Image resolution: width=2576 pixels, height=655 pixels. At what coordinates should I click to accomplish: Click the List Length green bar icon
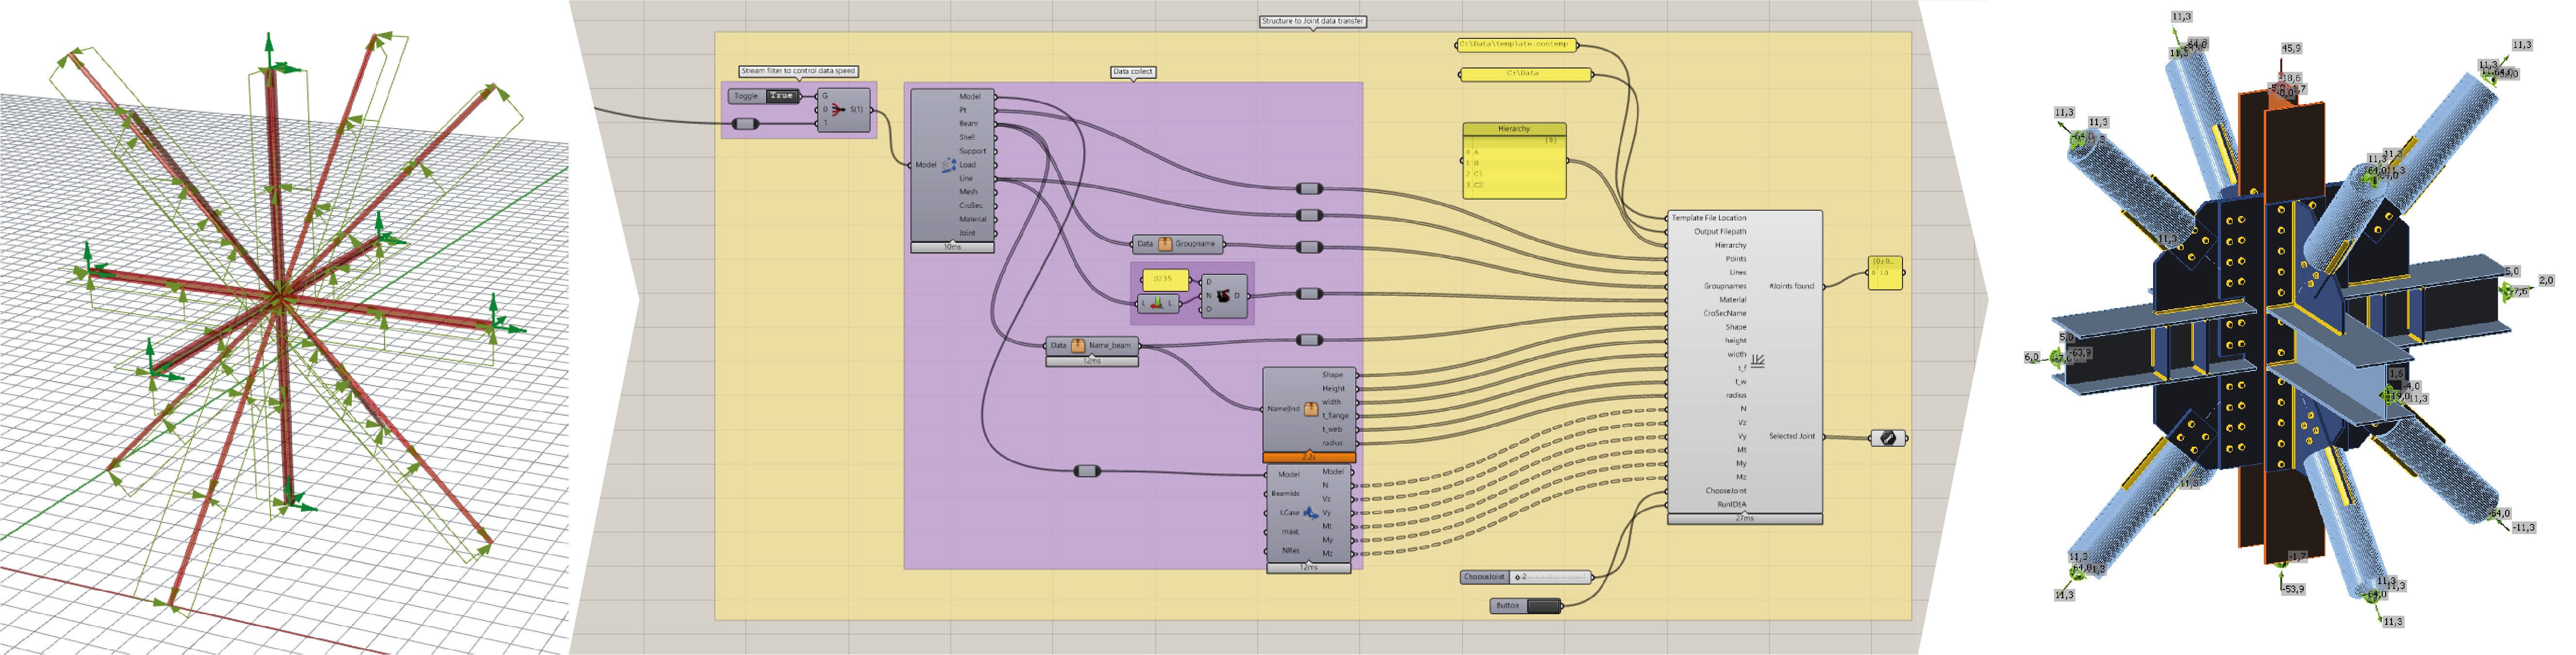(x=1157, y=303)
